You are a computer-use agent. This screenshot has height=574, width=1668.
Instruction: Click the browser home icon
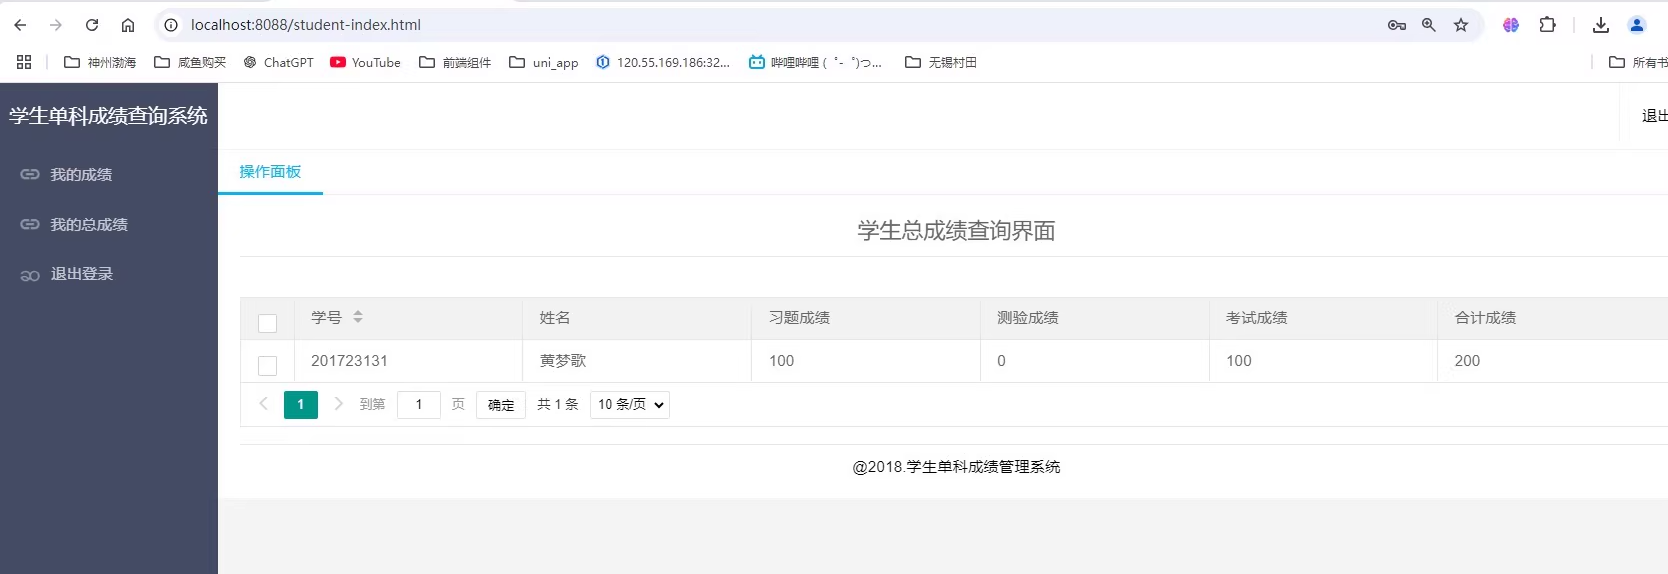click(128, 25)
